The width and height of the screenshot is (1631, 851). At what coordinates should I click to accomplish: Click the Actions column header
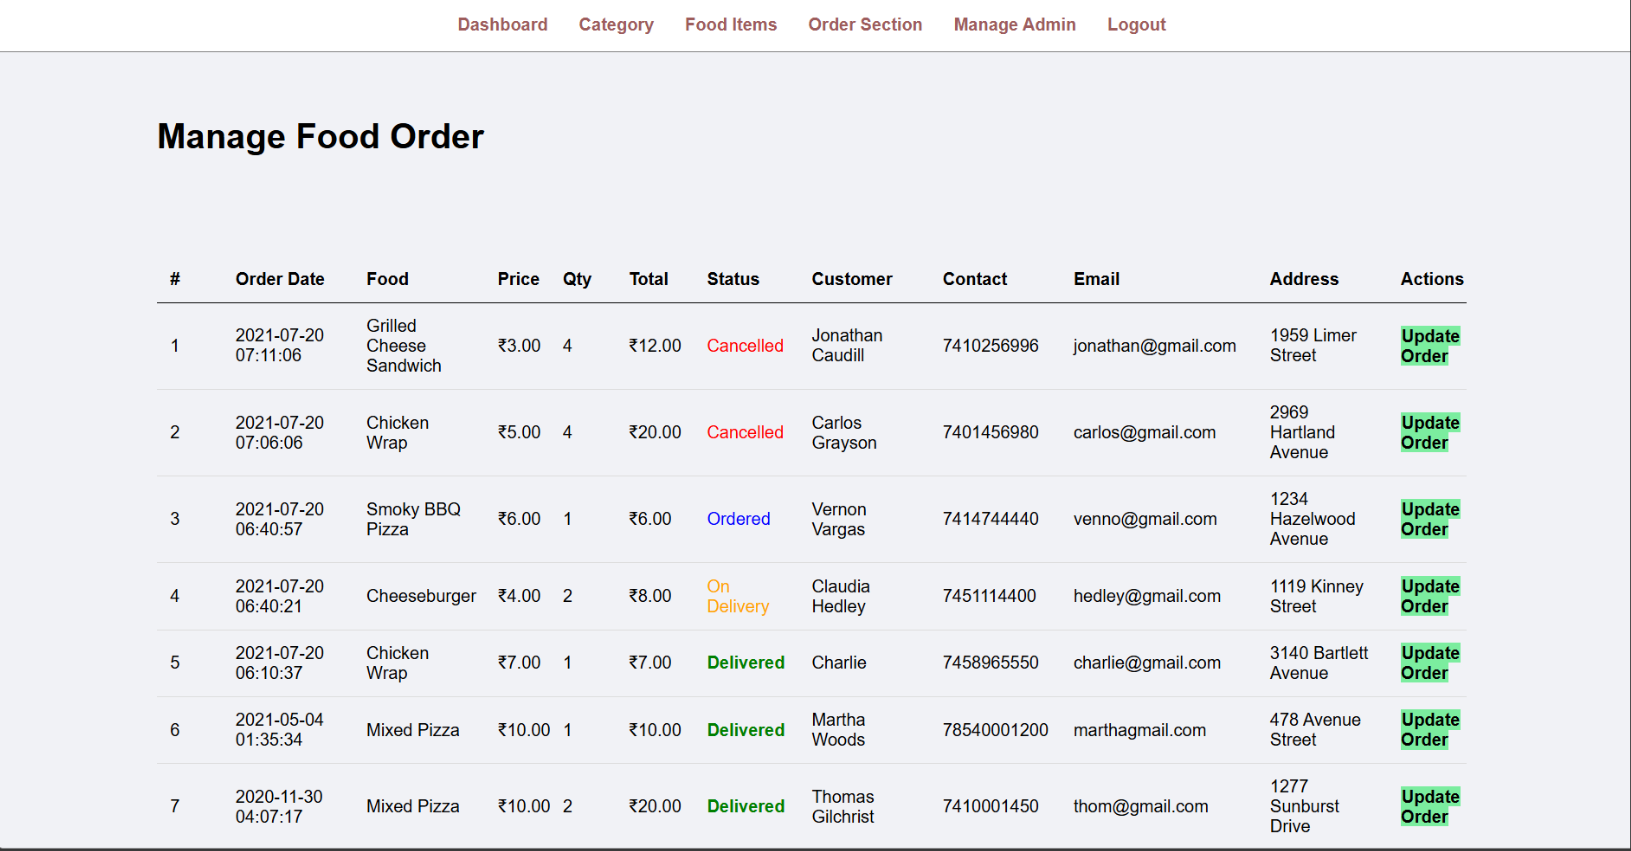(x=1432, y=279)
